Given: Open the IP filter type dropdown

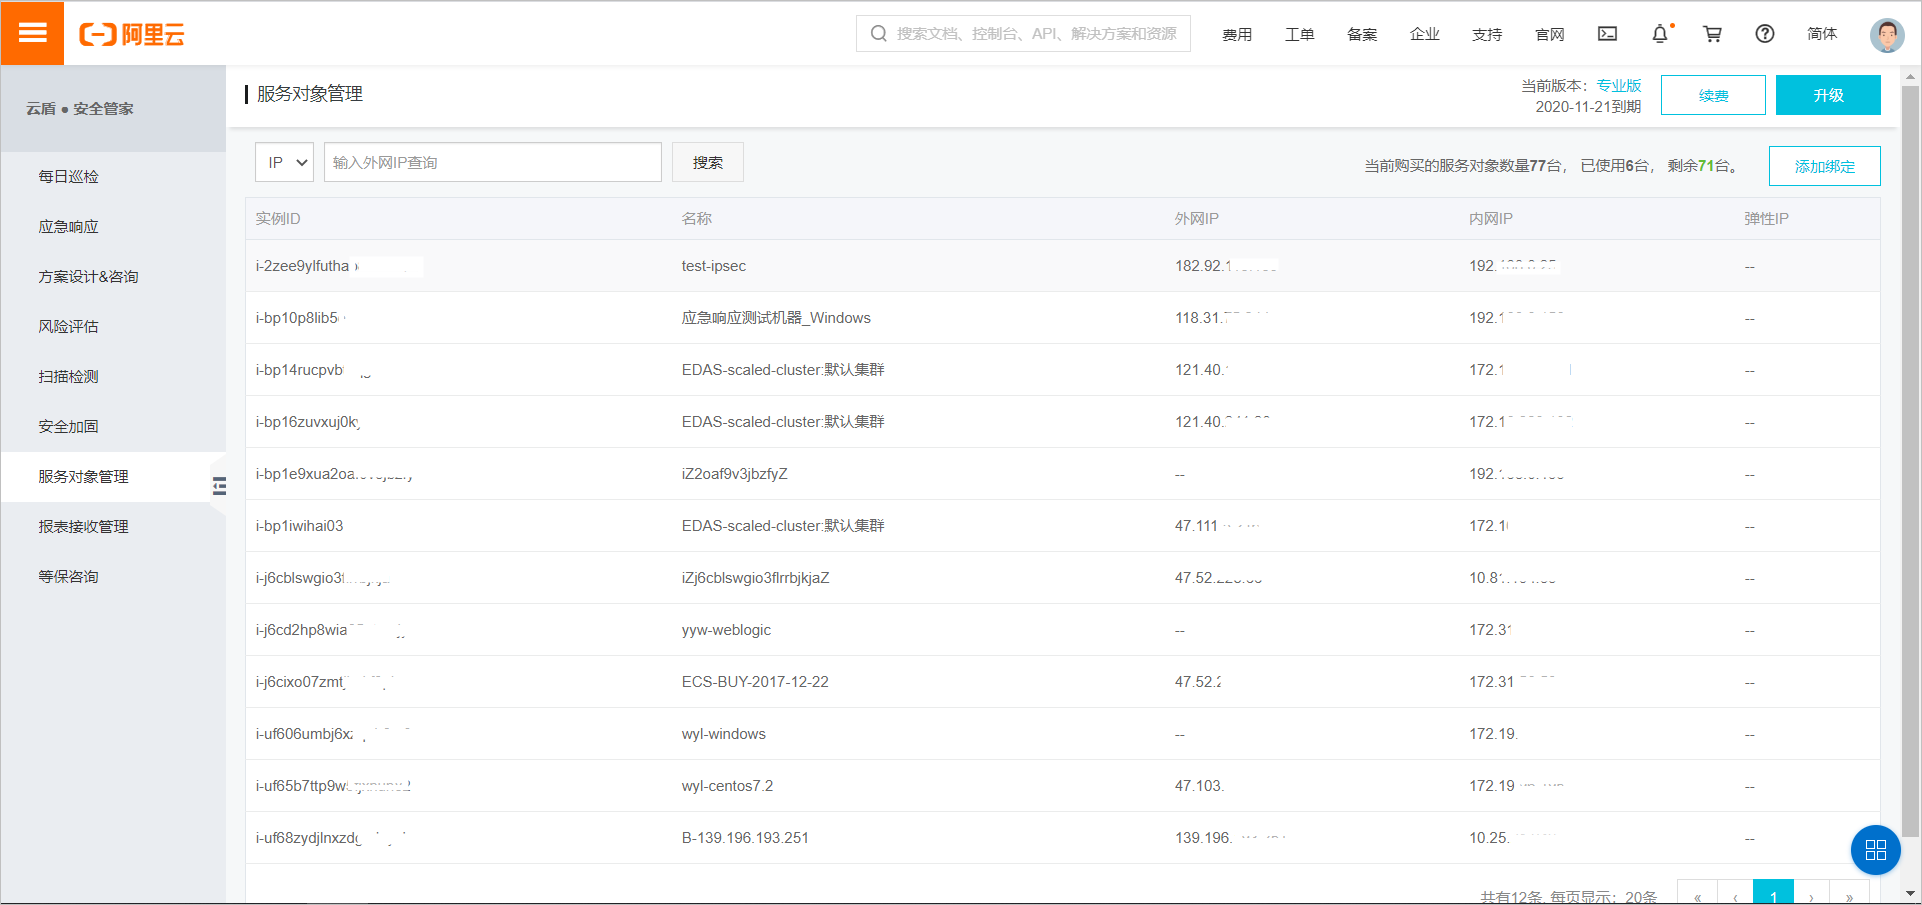Looking at the screenshot, I should [285, 162].
